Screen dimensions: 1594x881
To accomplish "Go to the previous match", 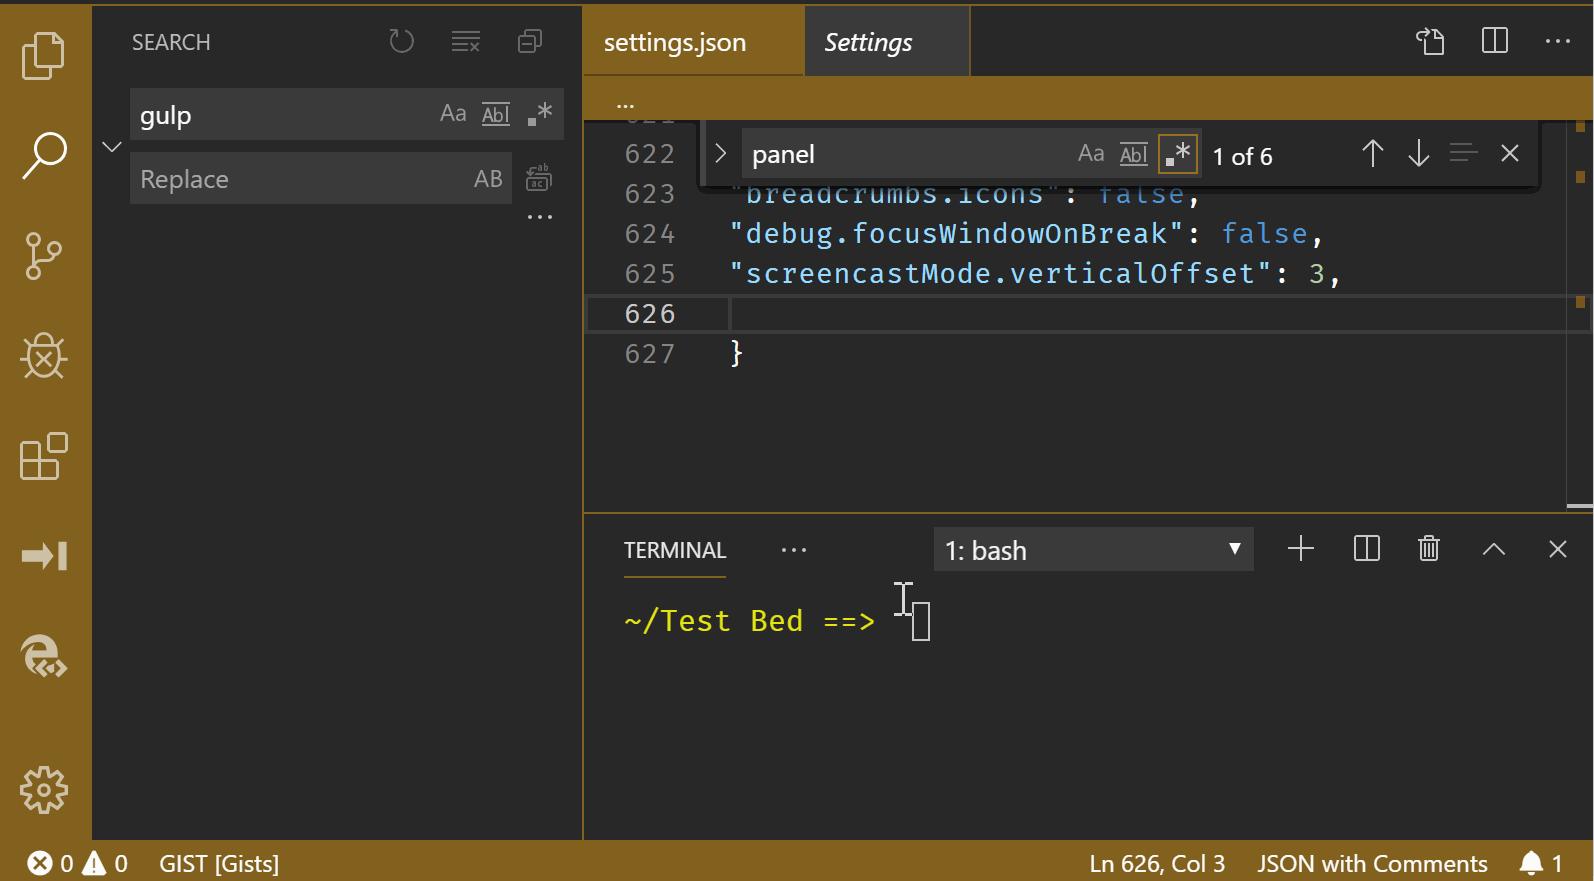I will (x=1373, y=154).
